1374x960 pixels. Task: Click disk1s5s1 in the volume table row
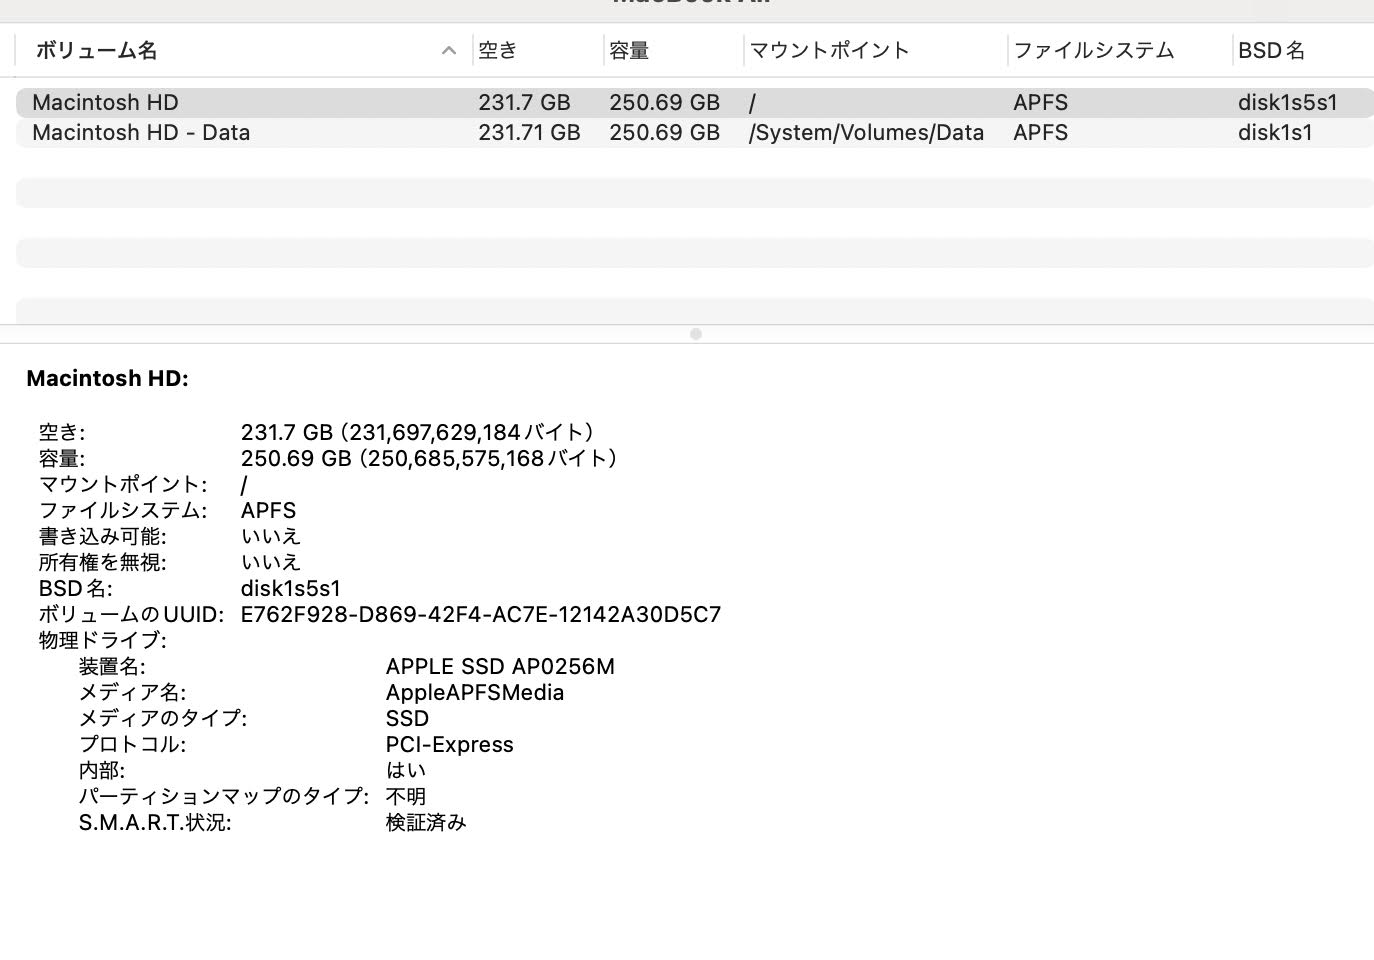point(1287,102)
